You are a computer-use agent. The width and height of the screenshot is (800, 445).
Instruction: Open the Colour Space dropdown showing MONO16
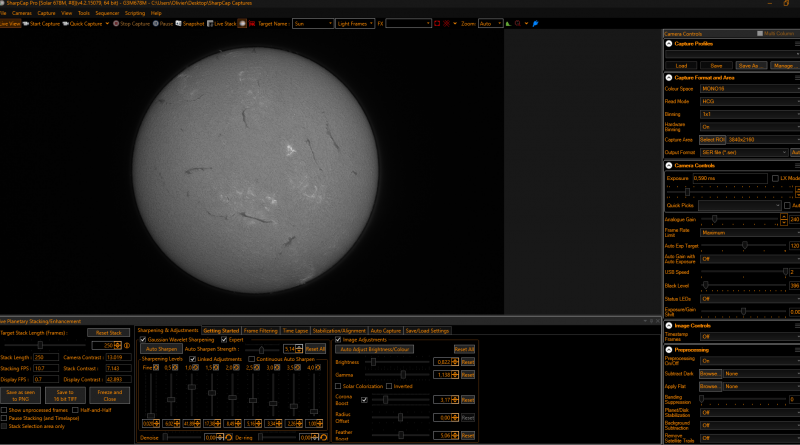point(750,89)
